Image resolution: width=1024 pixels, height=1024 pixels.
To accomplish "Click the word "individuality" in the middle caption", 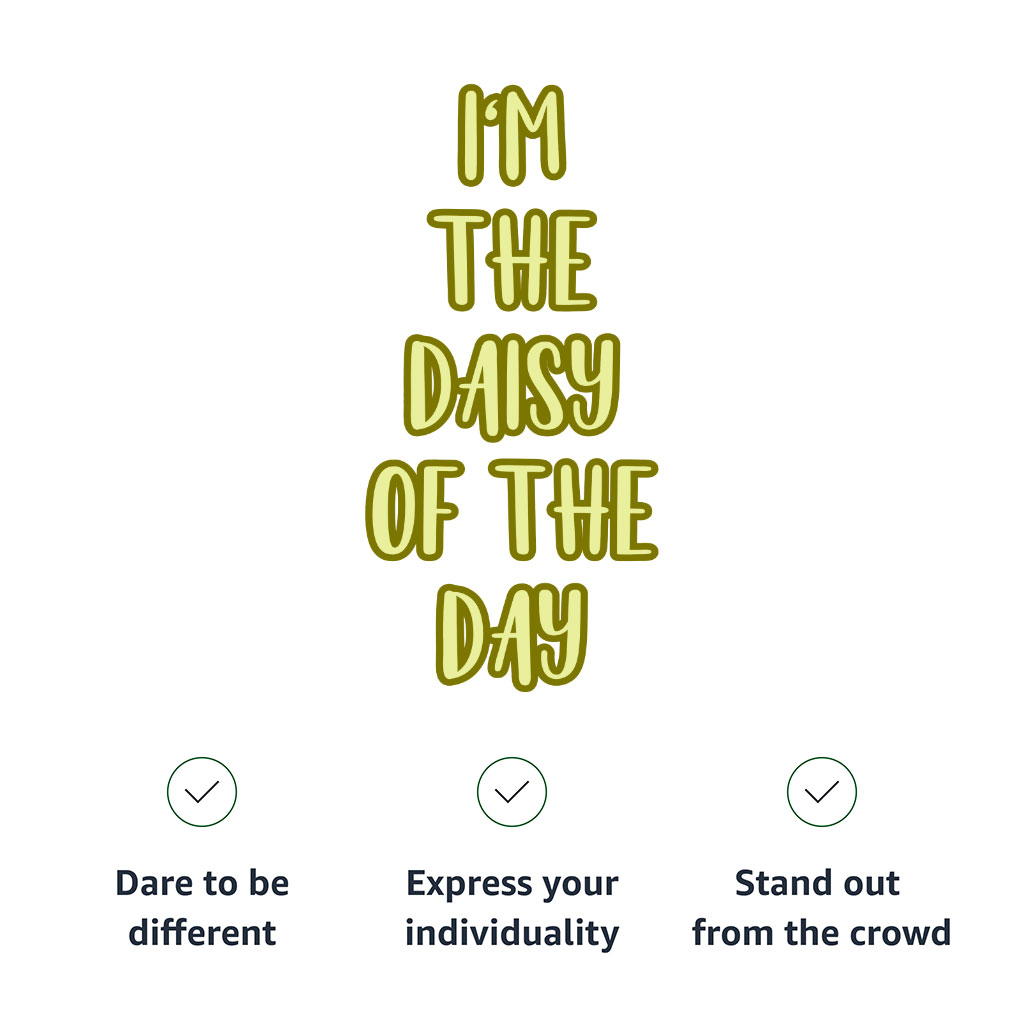I will pos(512,933).
